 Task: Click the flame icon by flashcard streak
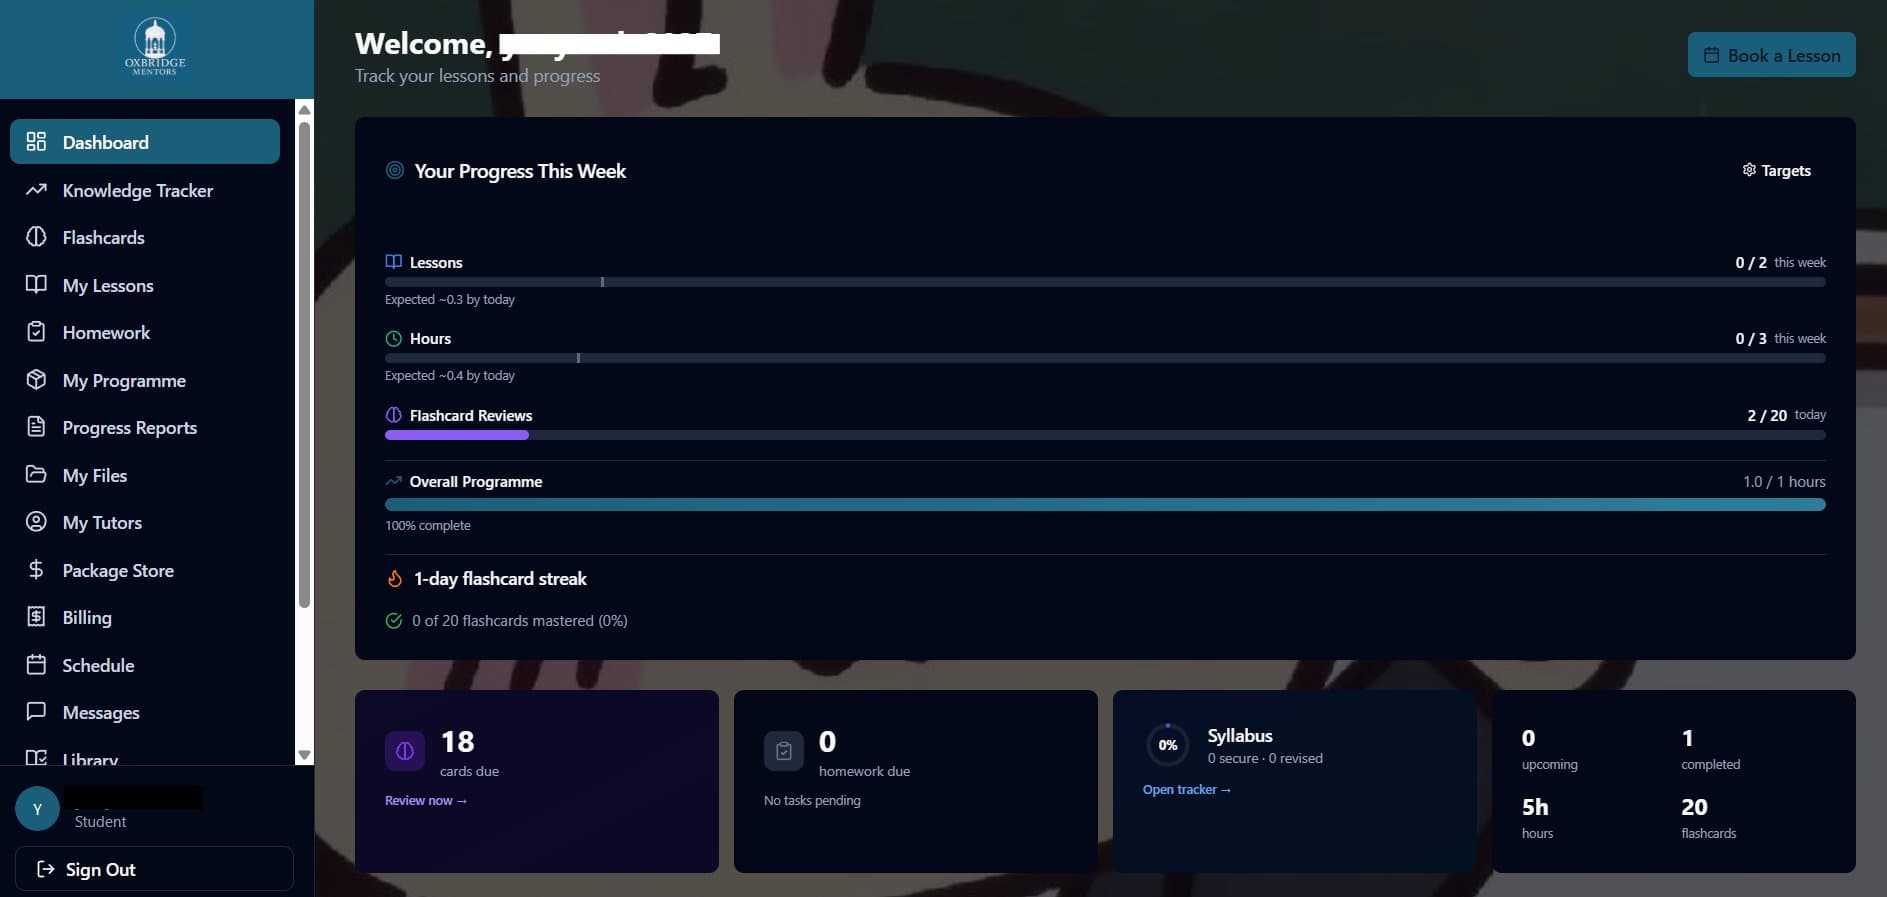395,579
